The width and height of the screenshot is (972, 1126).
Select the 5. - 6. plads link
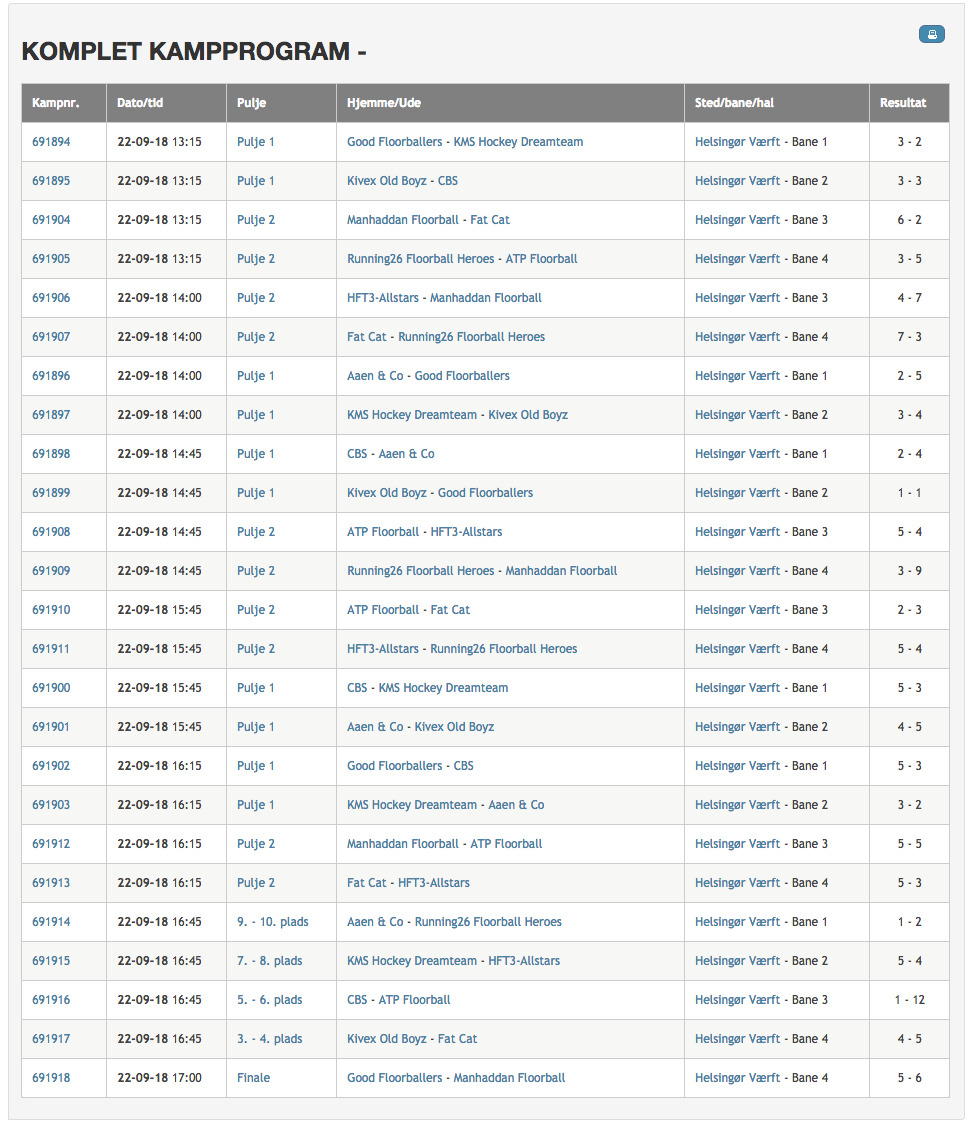tap(270, 1000)
